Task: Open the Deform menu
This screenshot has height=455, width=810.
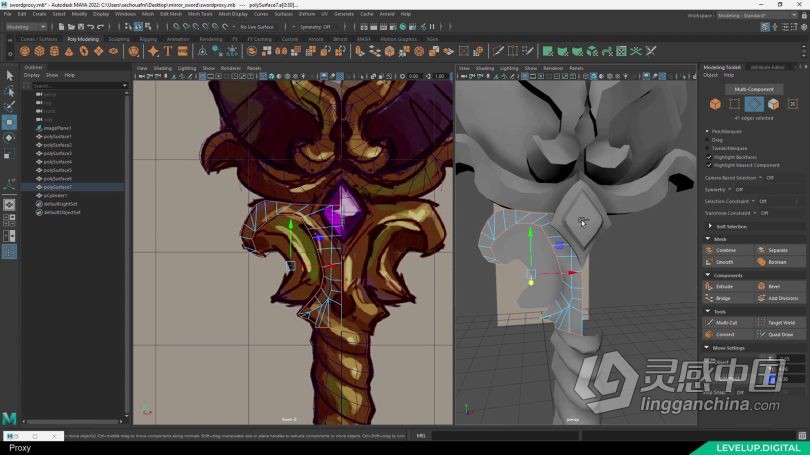Action: pos(307,14)
